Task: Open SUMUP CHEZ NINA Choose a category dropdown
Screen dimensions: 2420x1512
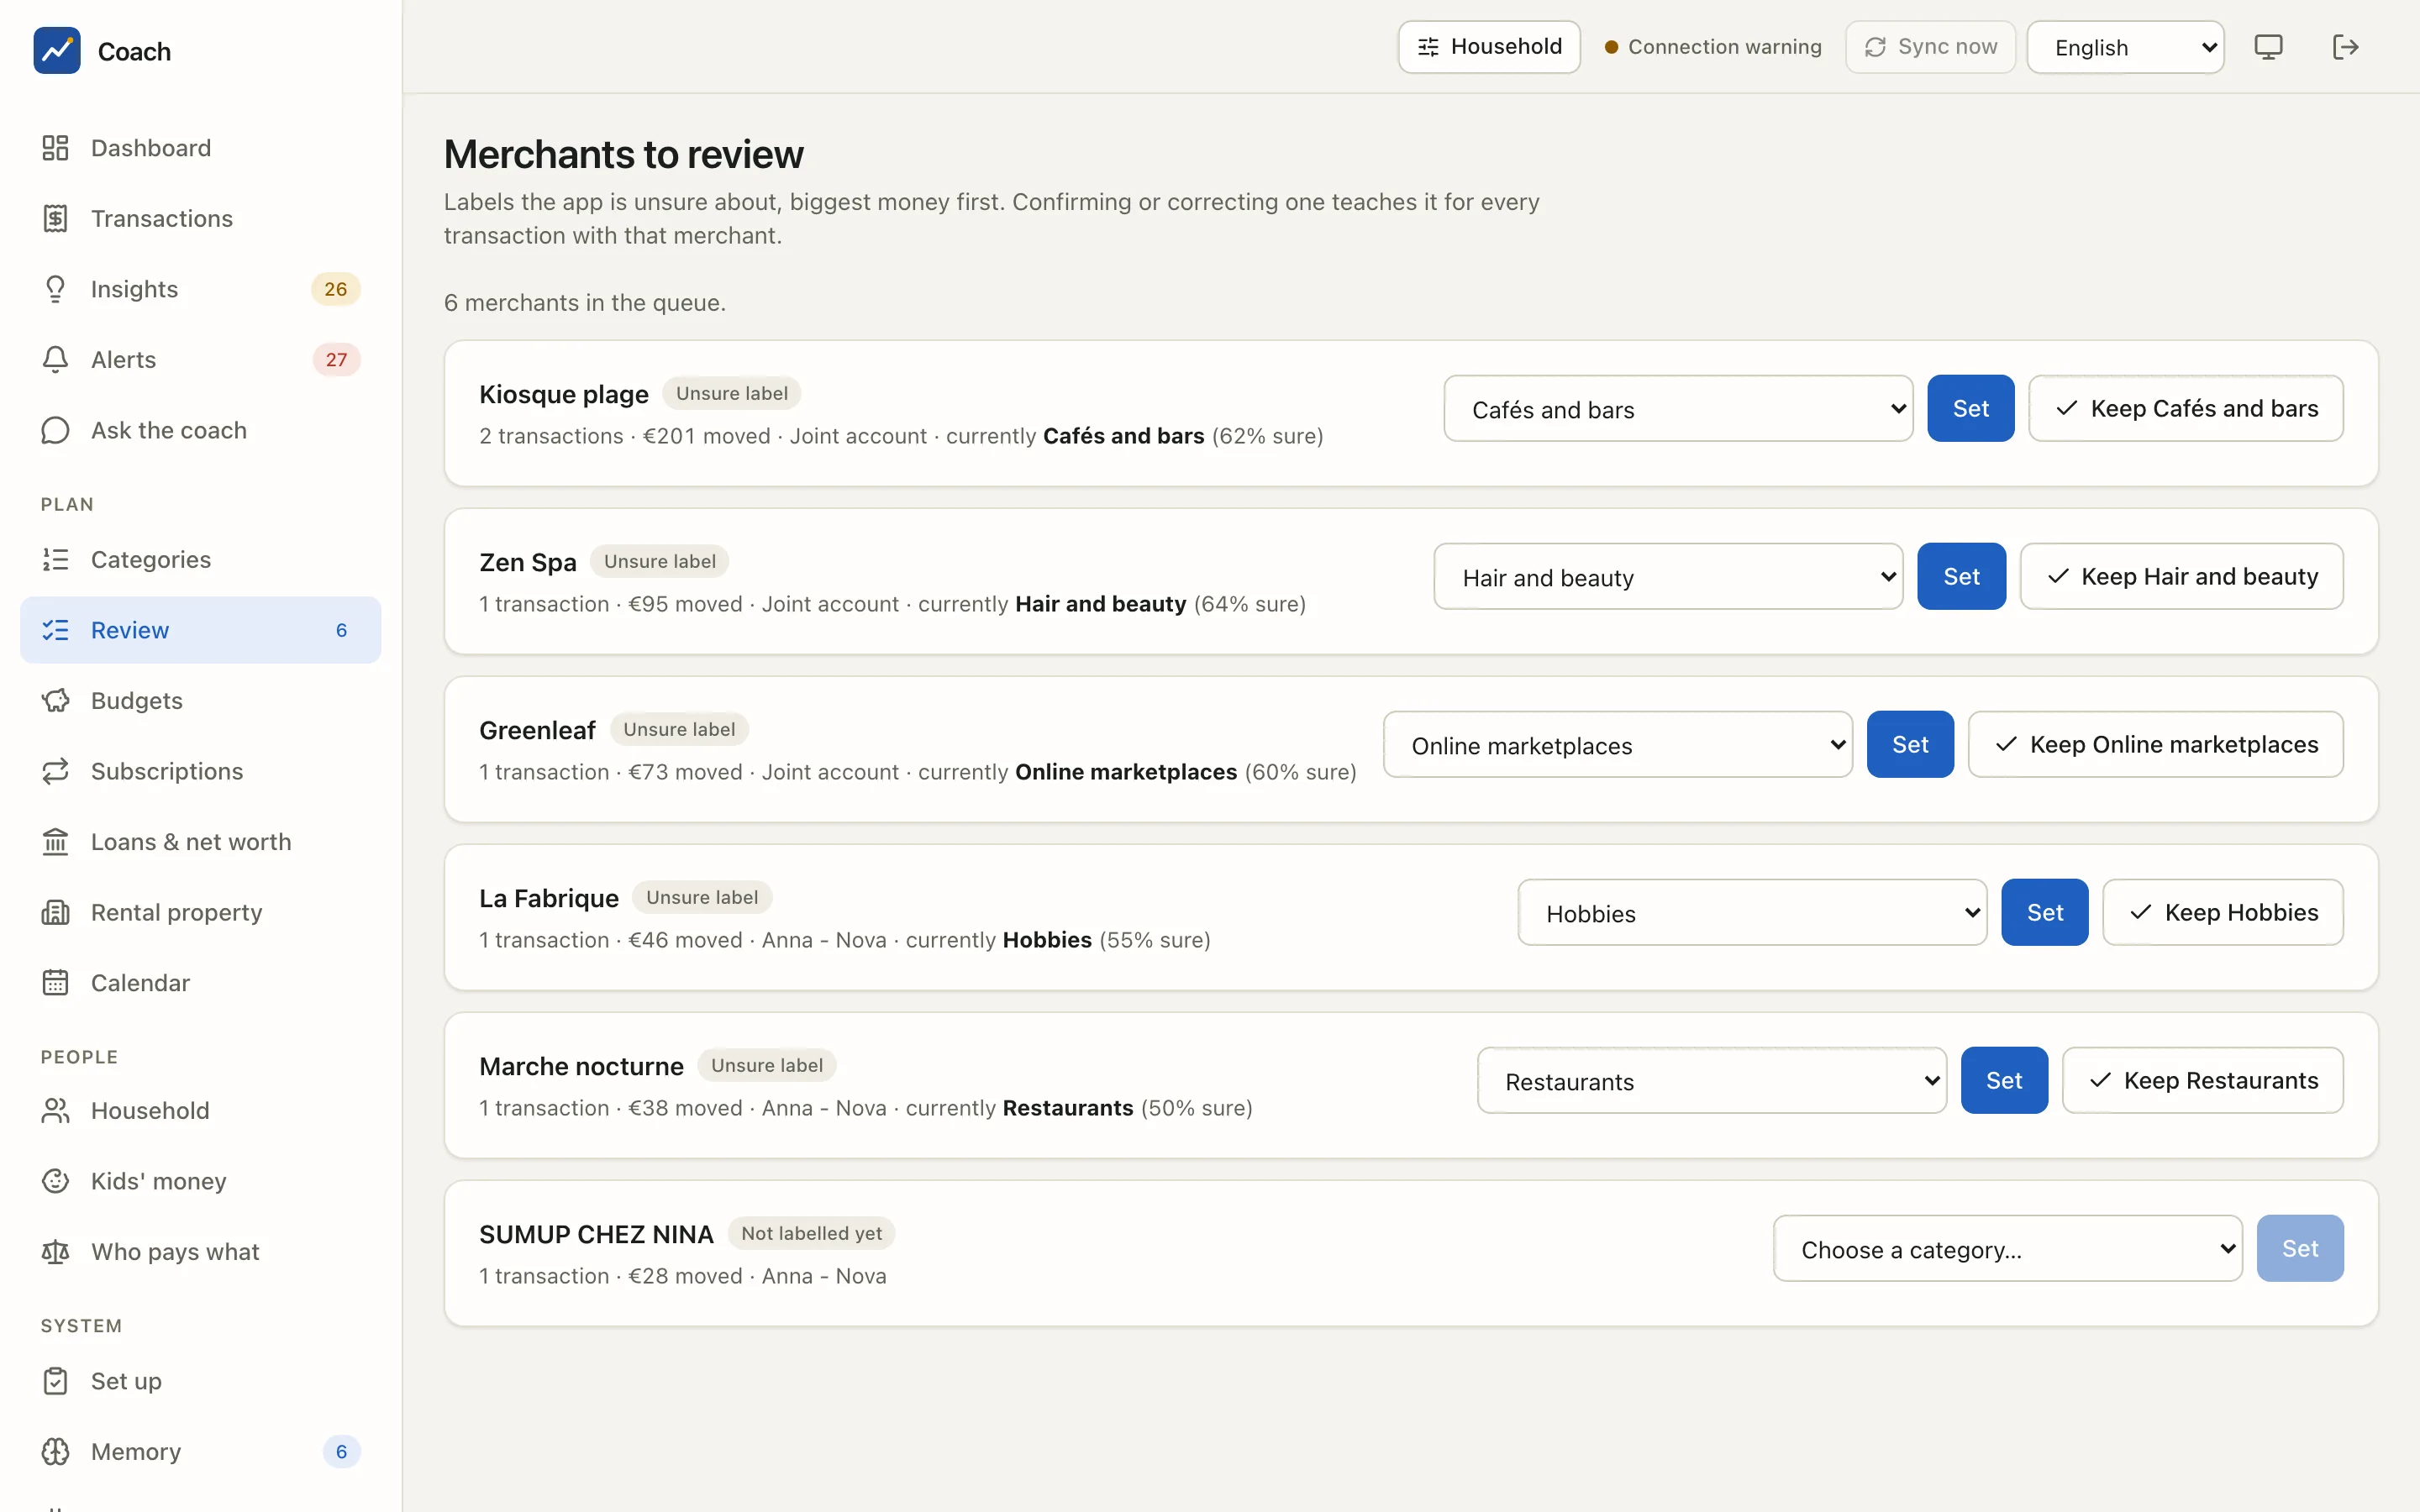Action: (2007, 1248)
